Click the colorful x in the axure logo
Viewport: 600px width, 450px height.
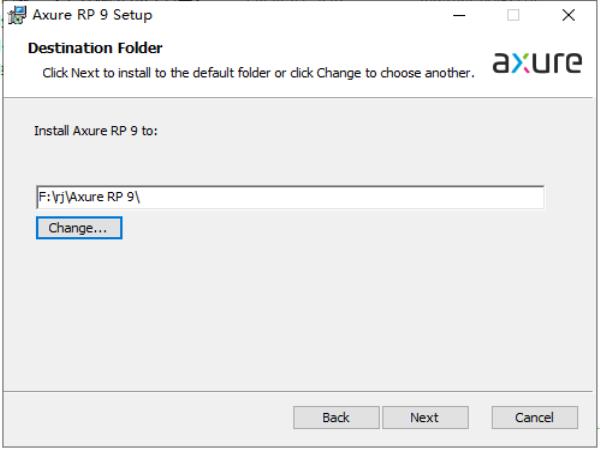pyautogui.click(x=521, y=63)
